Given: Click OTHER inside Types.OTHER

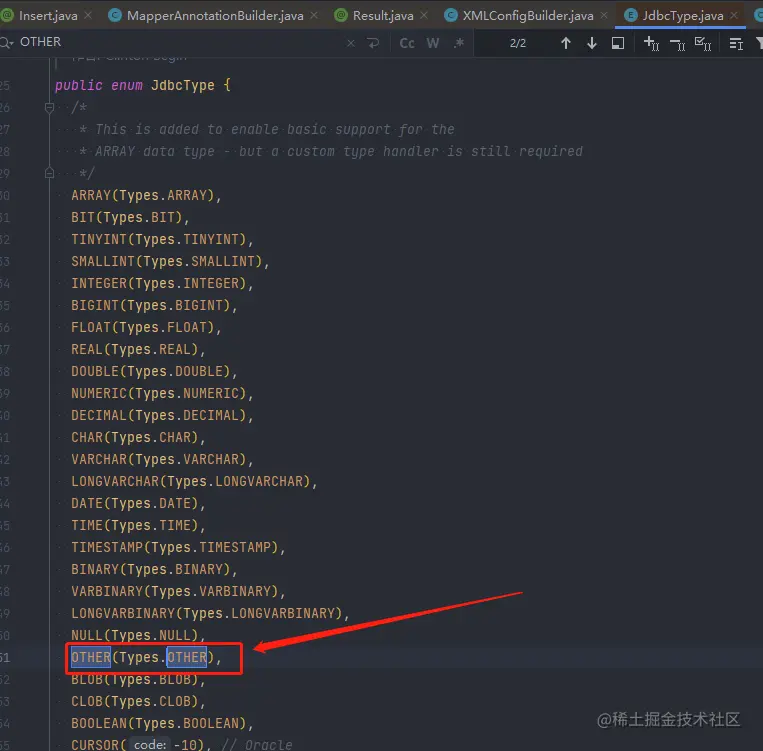Looking at the screenshot, I should tap(187, 658).
